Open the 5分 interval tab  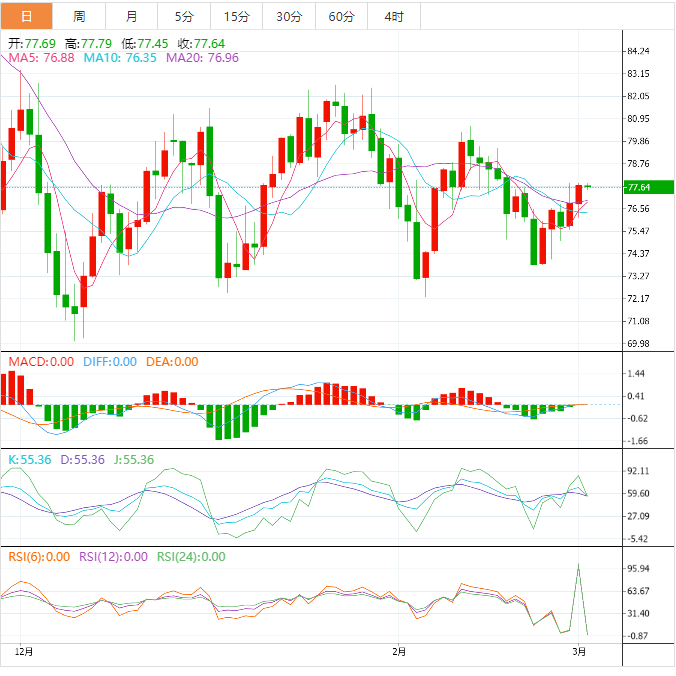tap(184, 16)
